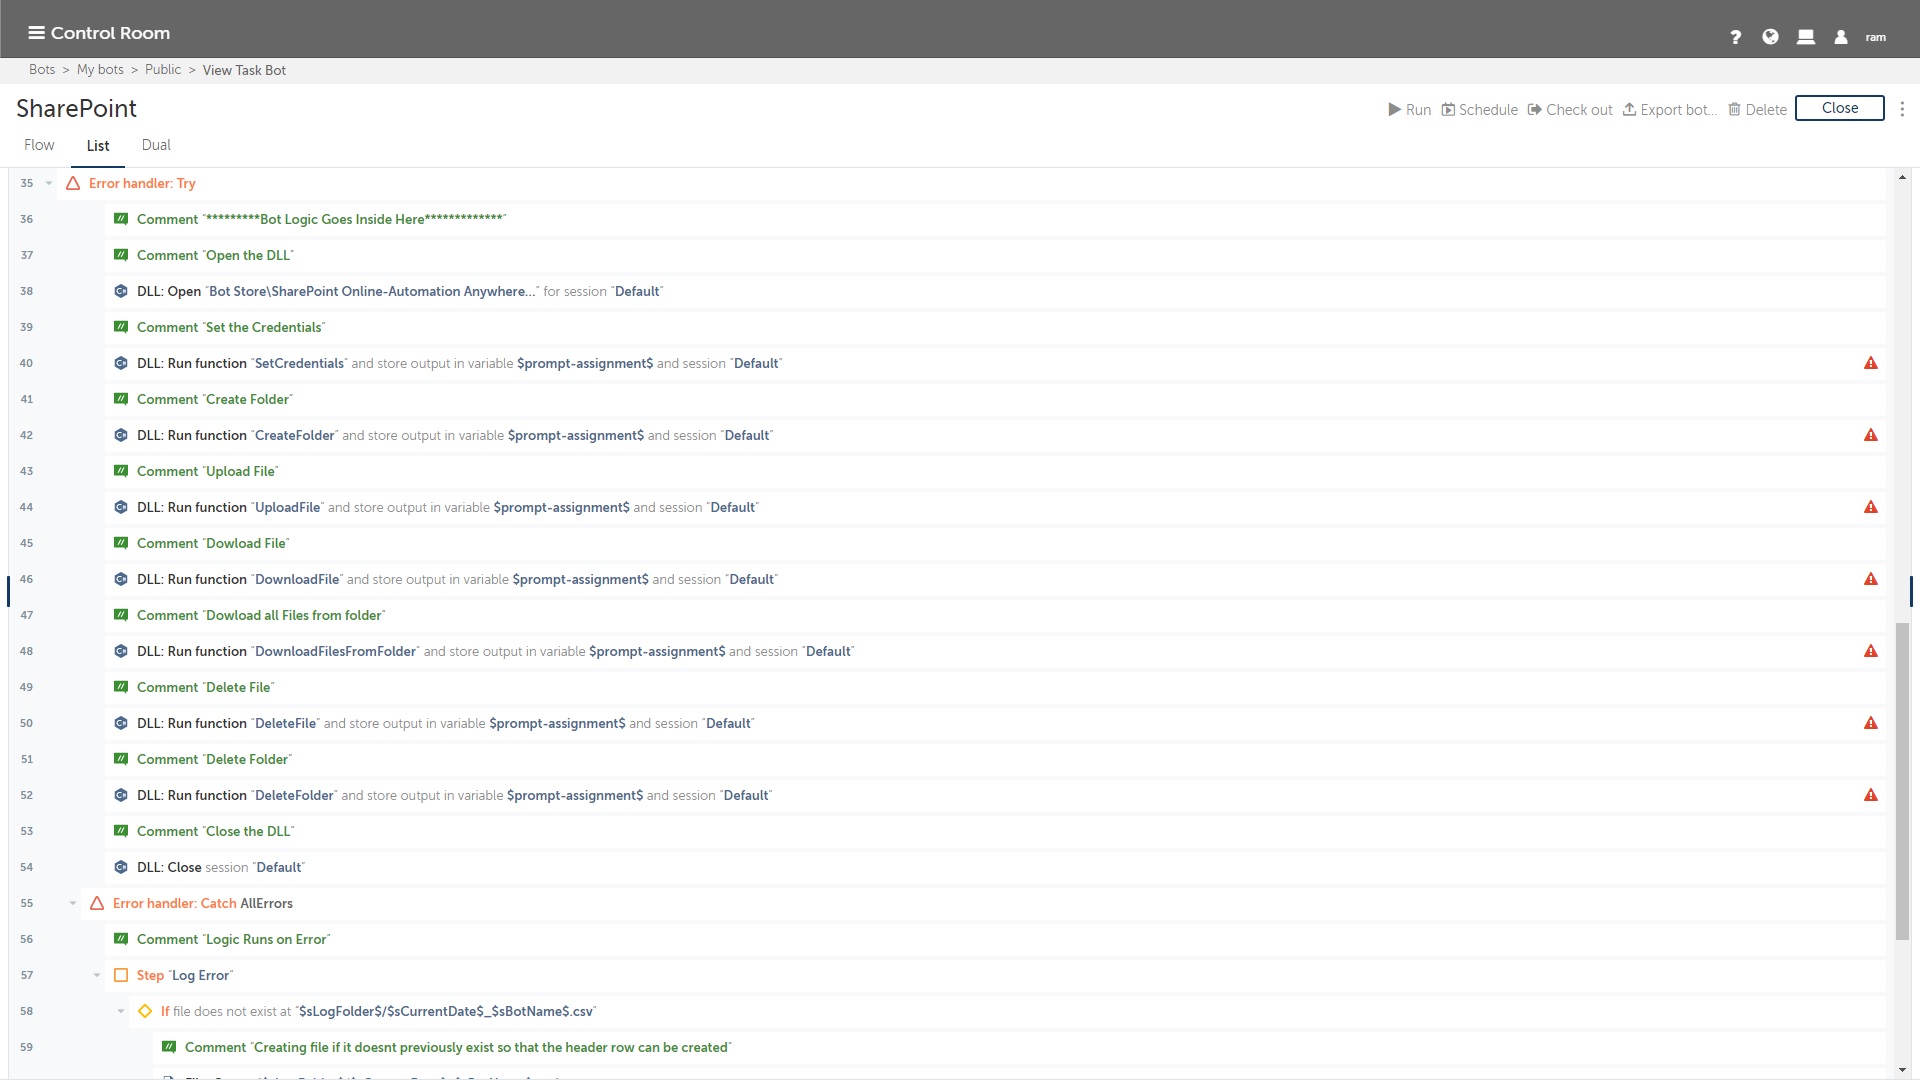1920x1080 pixels.
Task: Click the user profile icon
Action: [1840, 37]
